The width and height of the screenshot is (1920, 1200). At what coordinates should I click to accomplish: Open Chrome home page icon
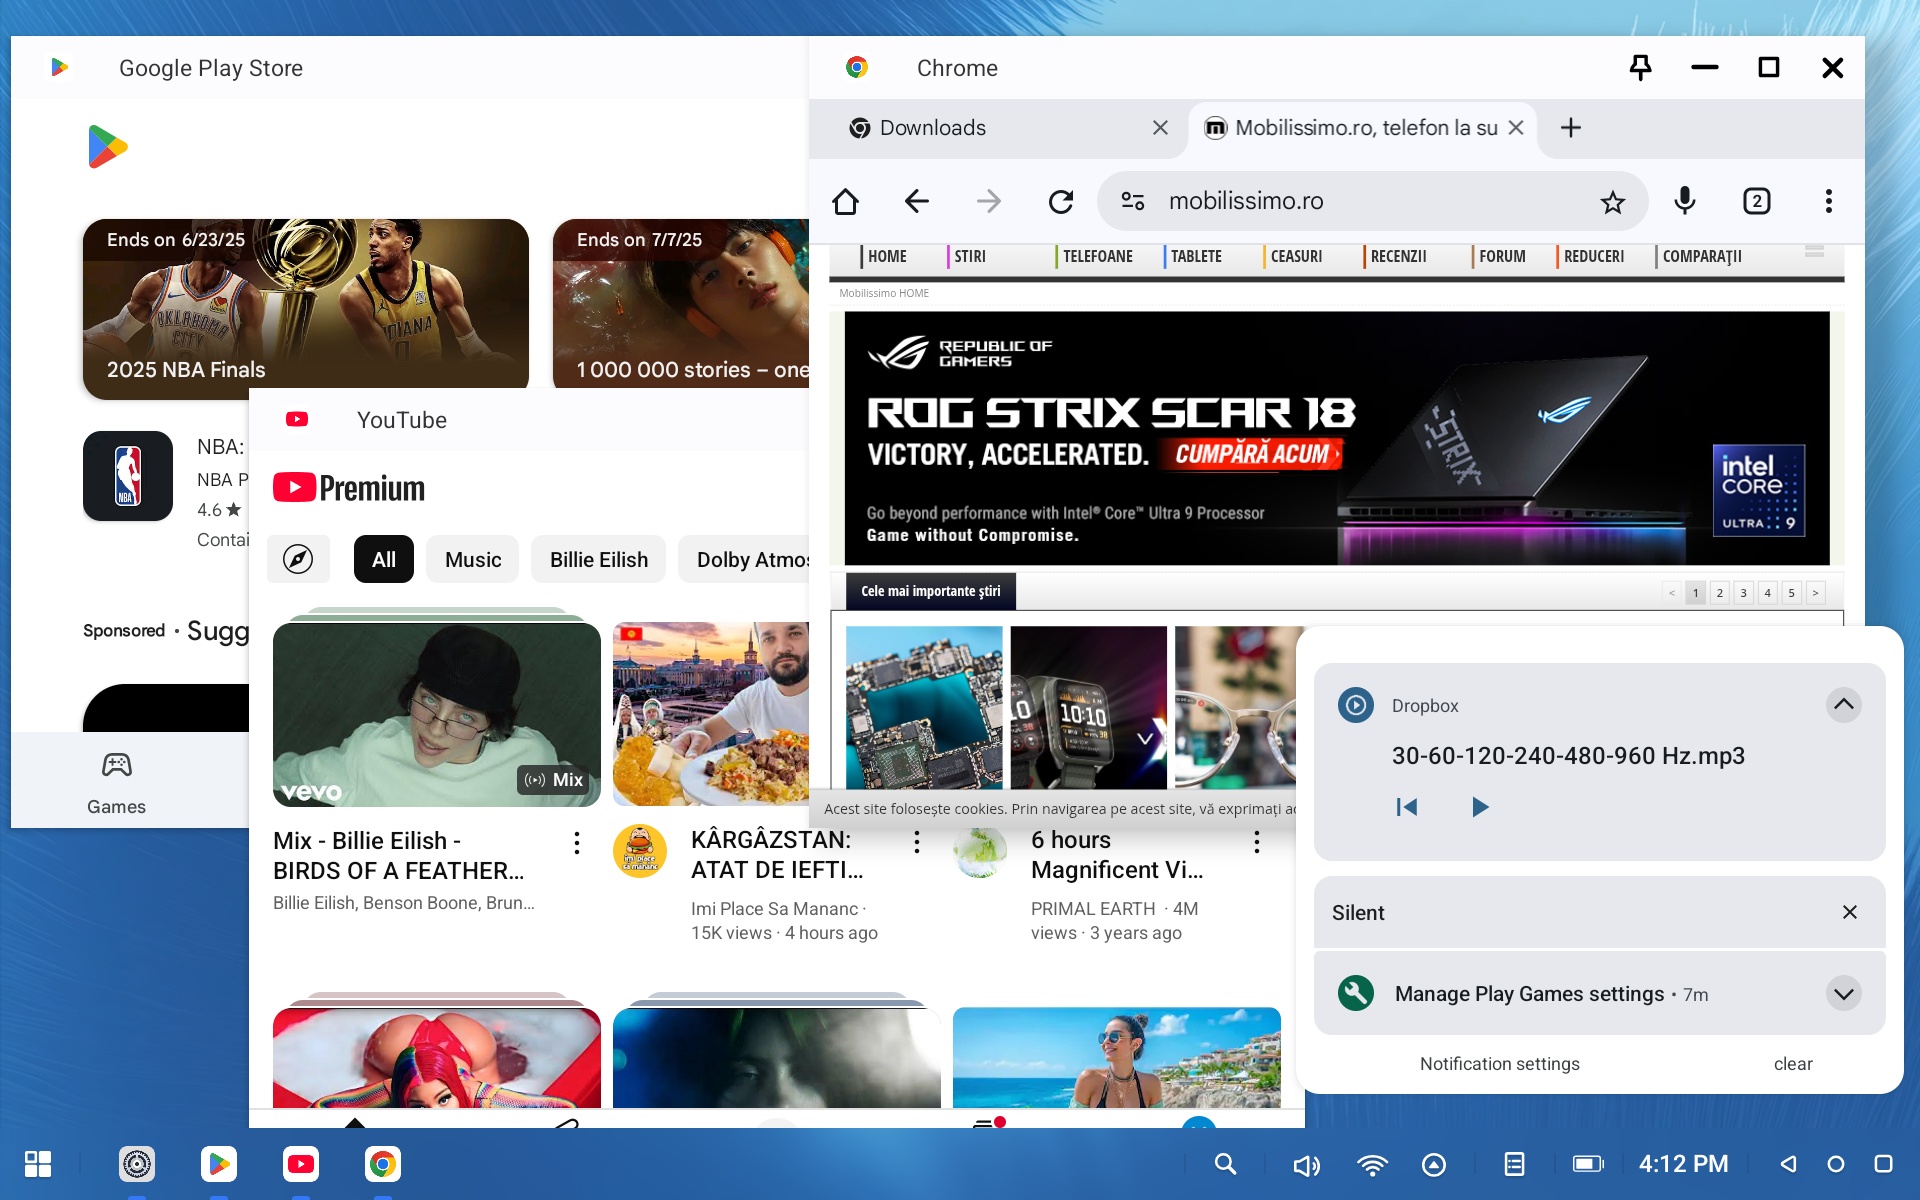[845, 201]
